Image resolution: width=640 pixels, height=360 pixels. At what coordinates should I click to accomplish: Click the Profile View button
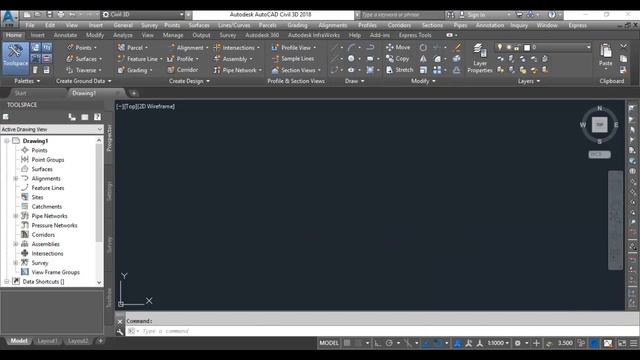pos(294,47)
